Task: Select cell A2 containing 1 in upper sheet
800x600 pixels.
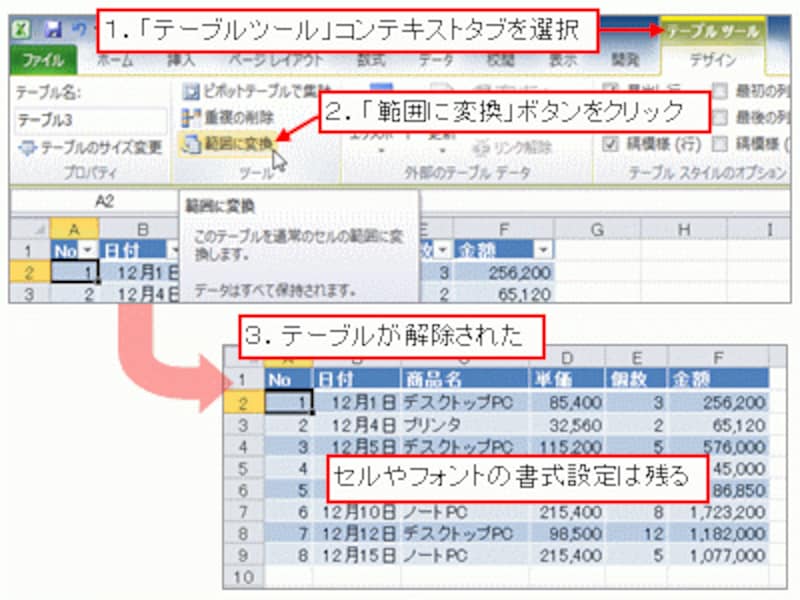Action: (74, 272)
